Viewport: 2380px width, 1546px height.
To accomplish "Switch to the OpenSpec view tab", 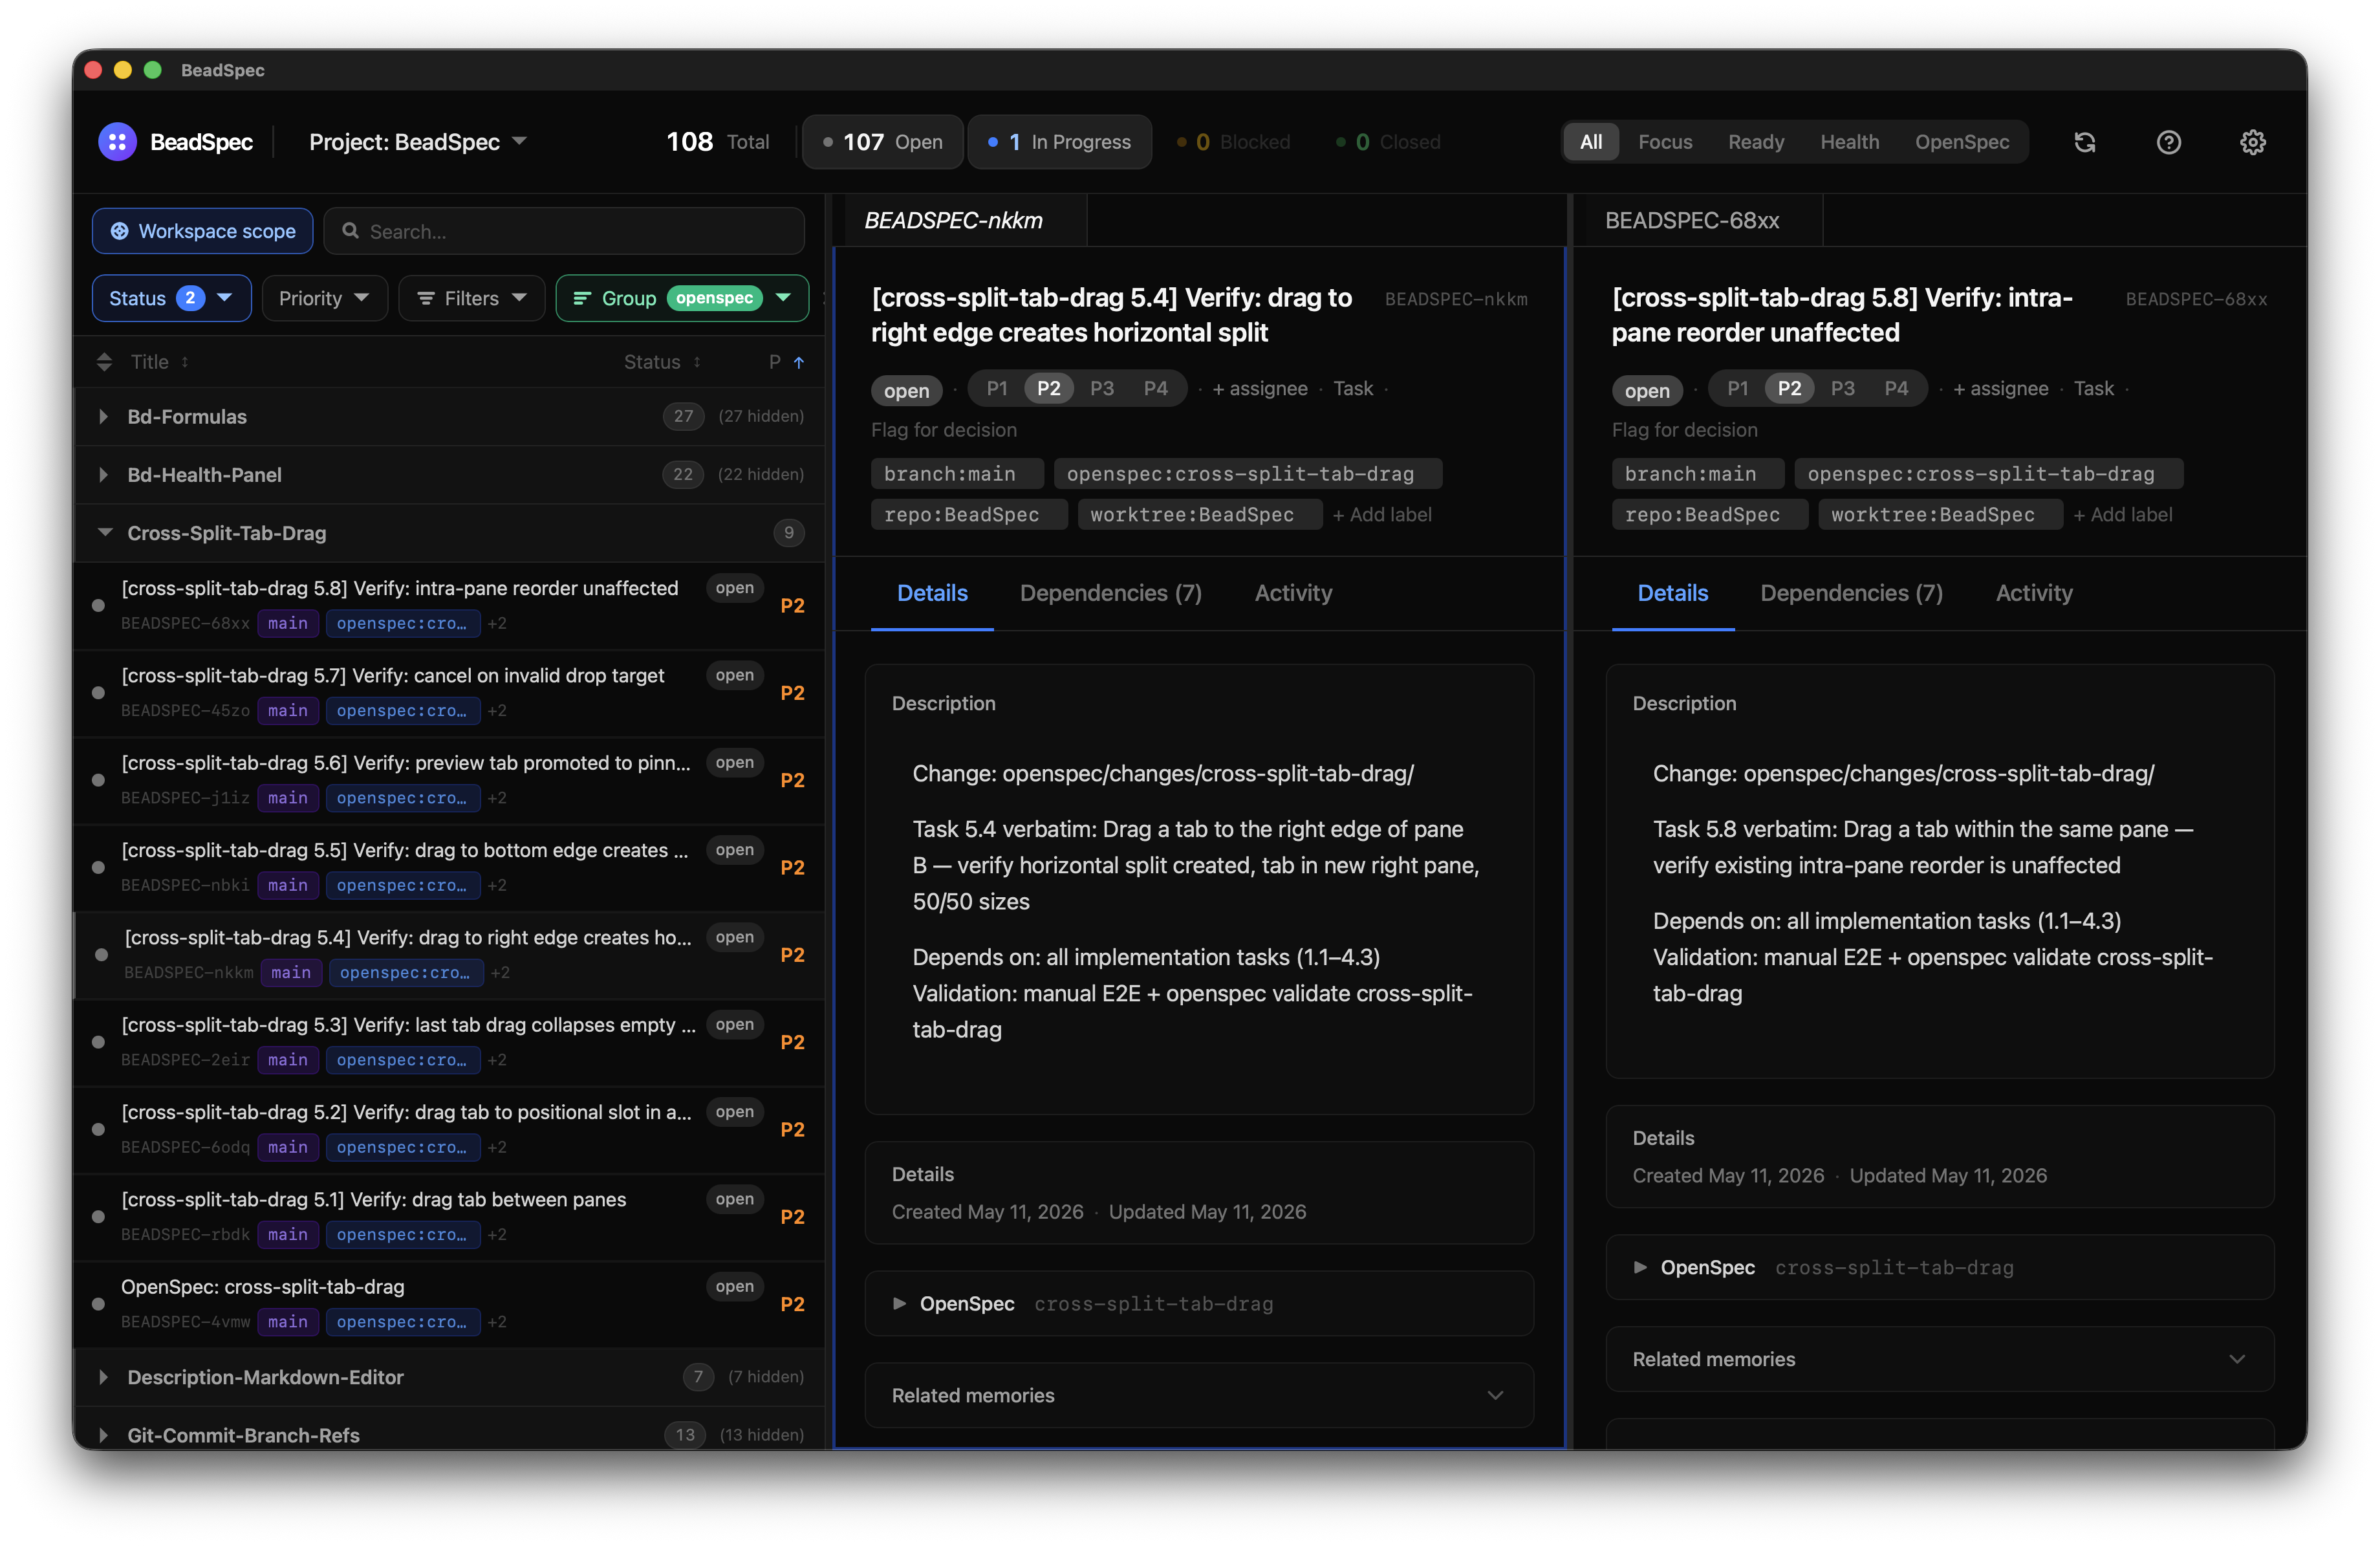I will [x=1962, y=142].
